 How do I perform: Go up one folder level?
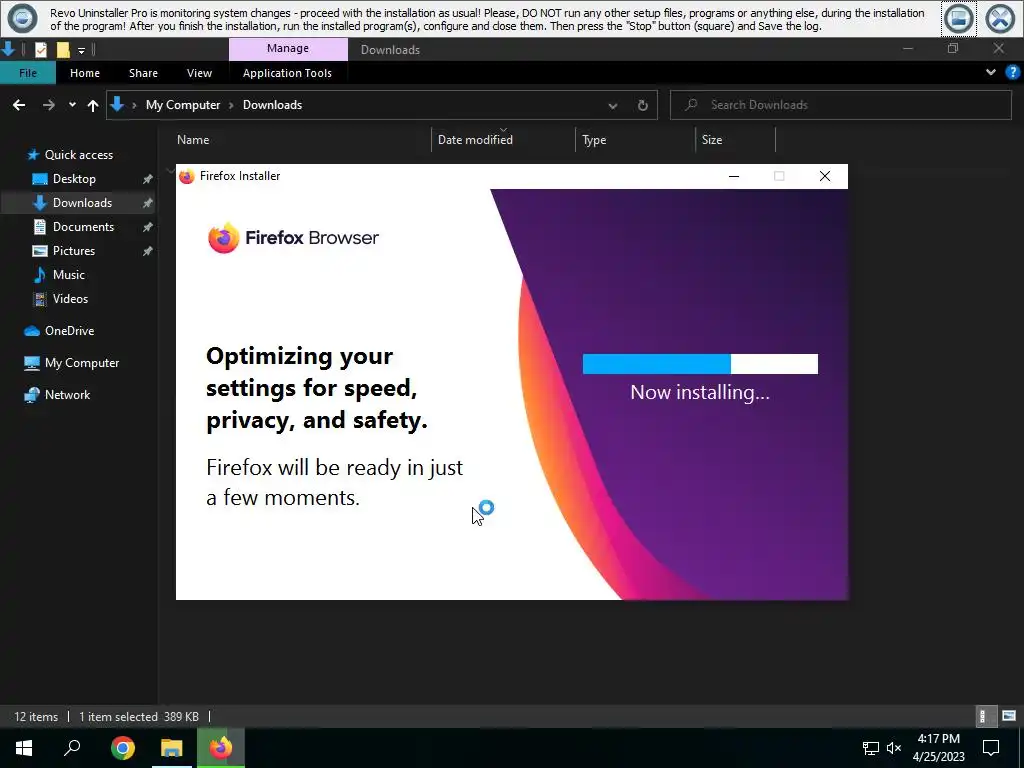pyautogui.click(x=93, y=105)
